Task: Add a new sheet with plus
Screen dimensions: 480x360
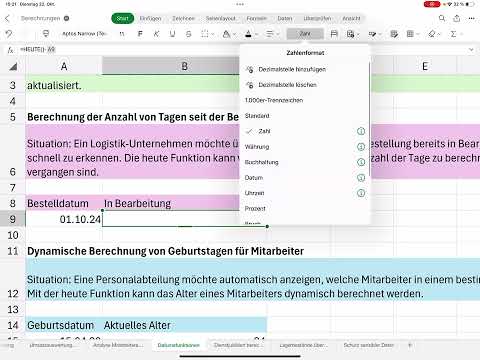Action: tap(410, 345)
